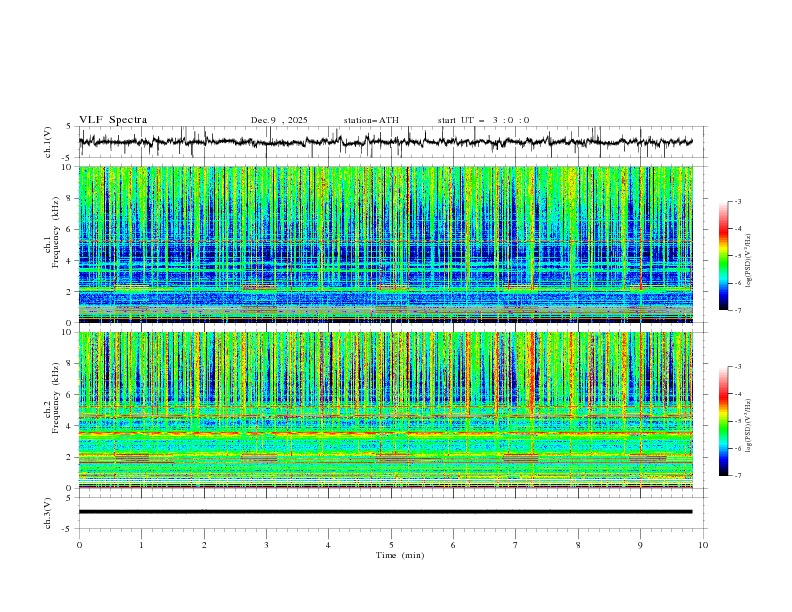Viewport: 792px width, 612px height.
Task: Click the "station=ATH" header text
Action: pyautogui.click(x=371, y=120)
